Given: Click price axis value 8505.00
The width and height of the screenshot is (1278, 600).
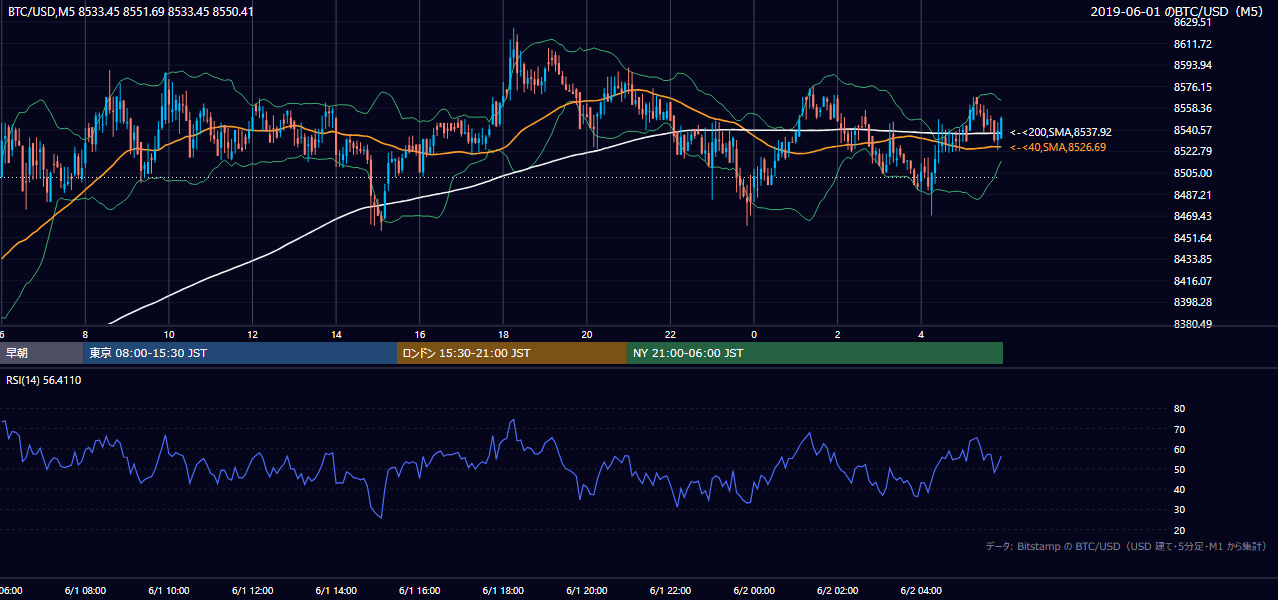Looking at the screenshot, I should pyautogui.click(x=1193, y=173).
